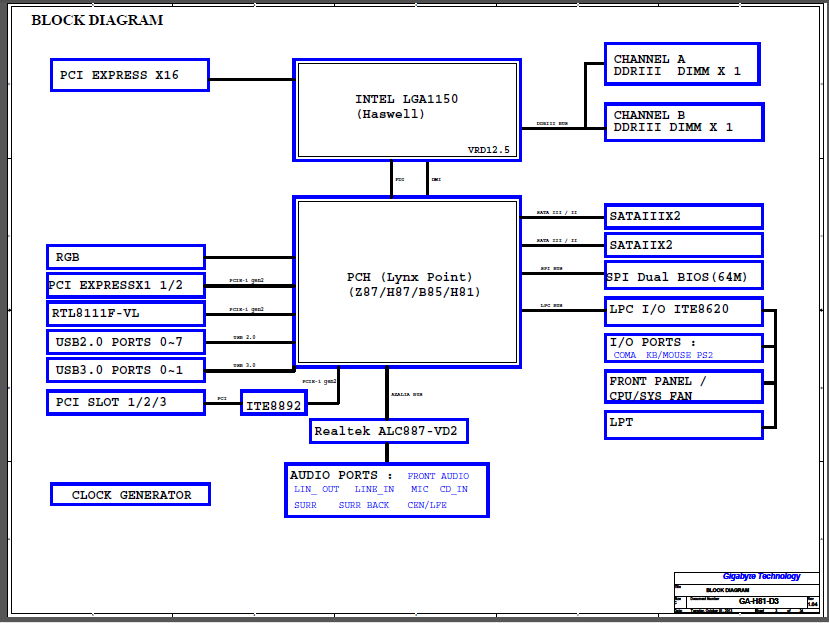Select the 'CHANNEL B DDRIII DIMM X 1' block
829x623 pixels.
684,122
